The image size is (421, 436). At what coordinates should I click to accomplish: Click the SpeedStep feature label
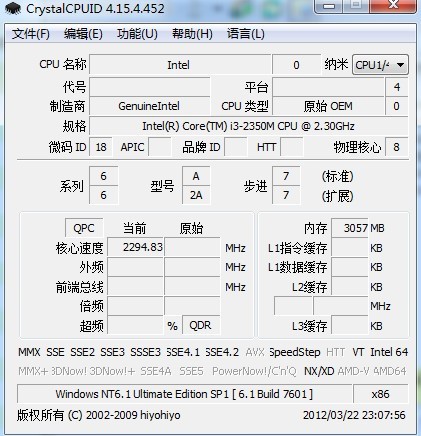pyautogui.click(x=295, y=352)
